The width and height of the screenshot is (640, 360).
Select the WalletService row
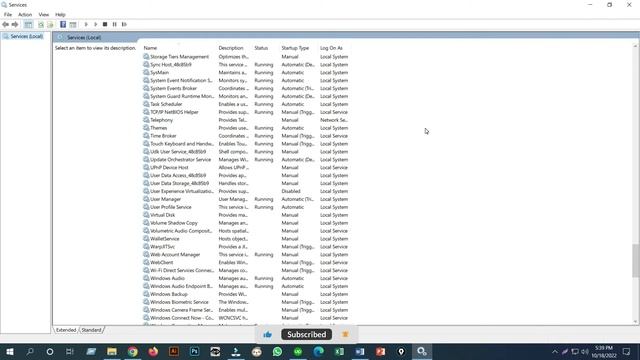point(246,239)
